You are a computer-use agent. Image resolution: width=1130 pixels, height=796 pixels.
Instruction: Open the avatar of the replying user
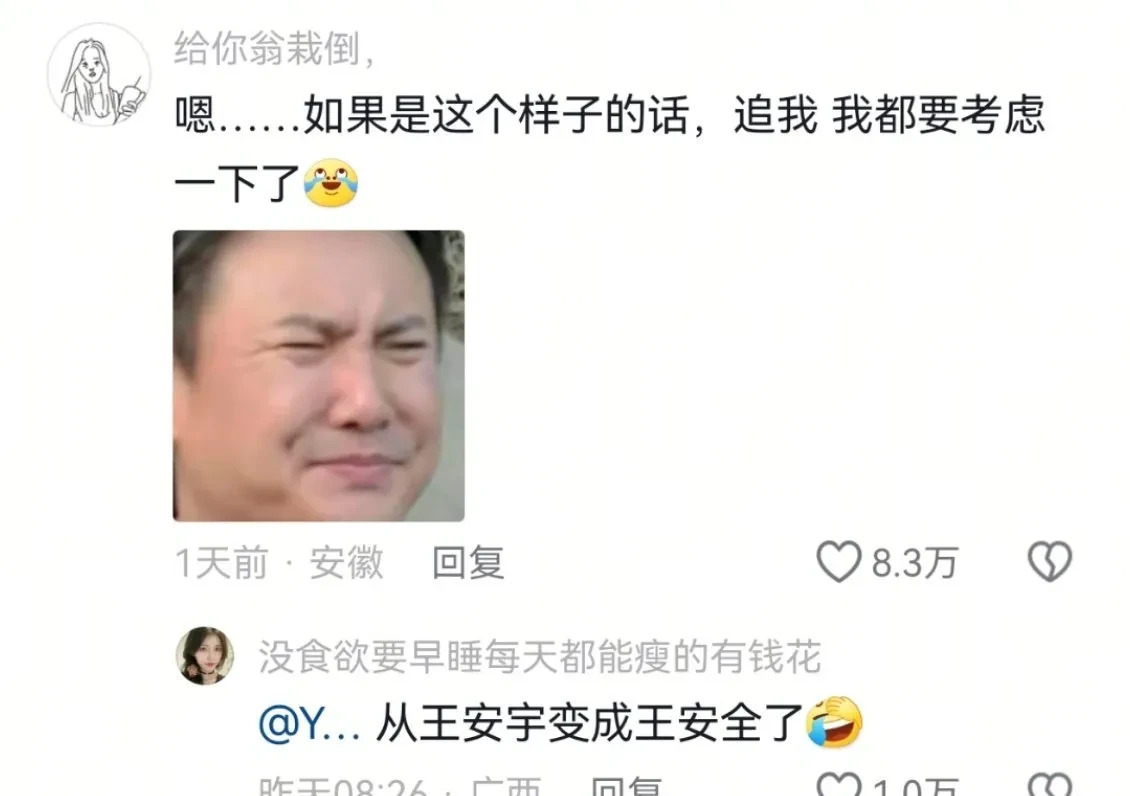click(205, 655)
